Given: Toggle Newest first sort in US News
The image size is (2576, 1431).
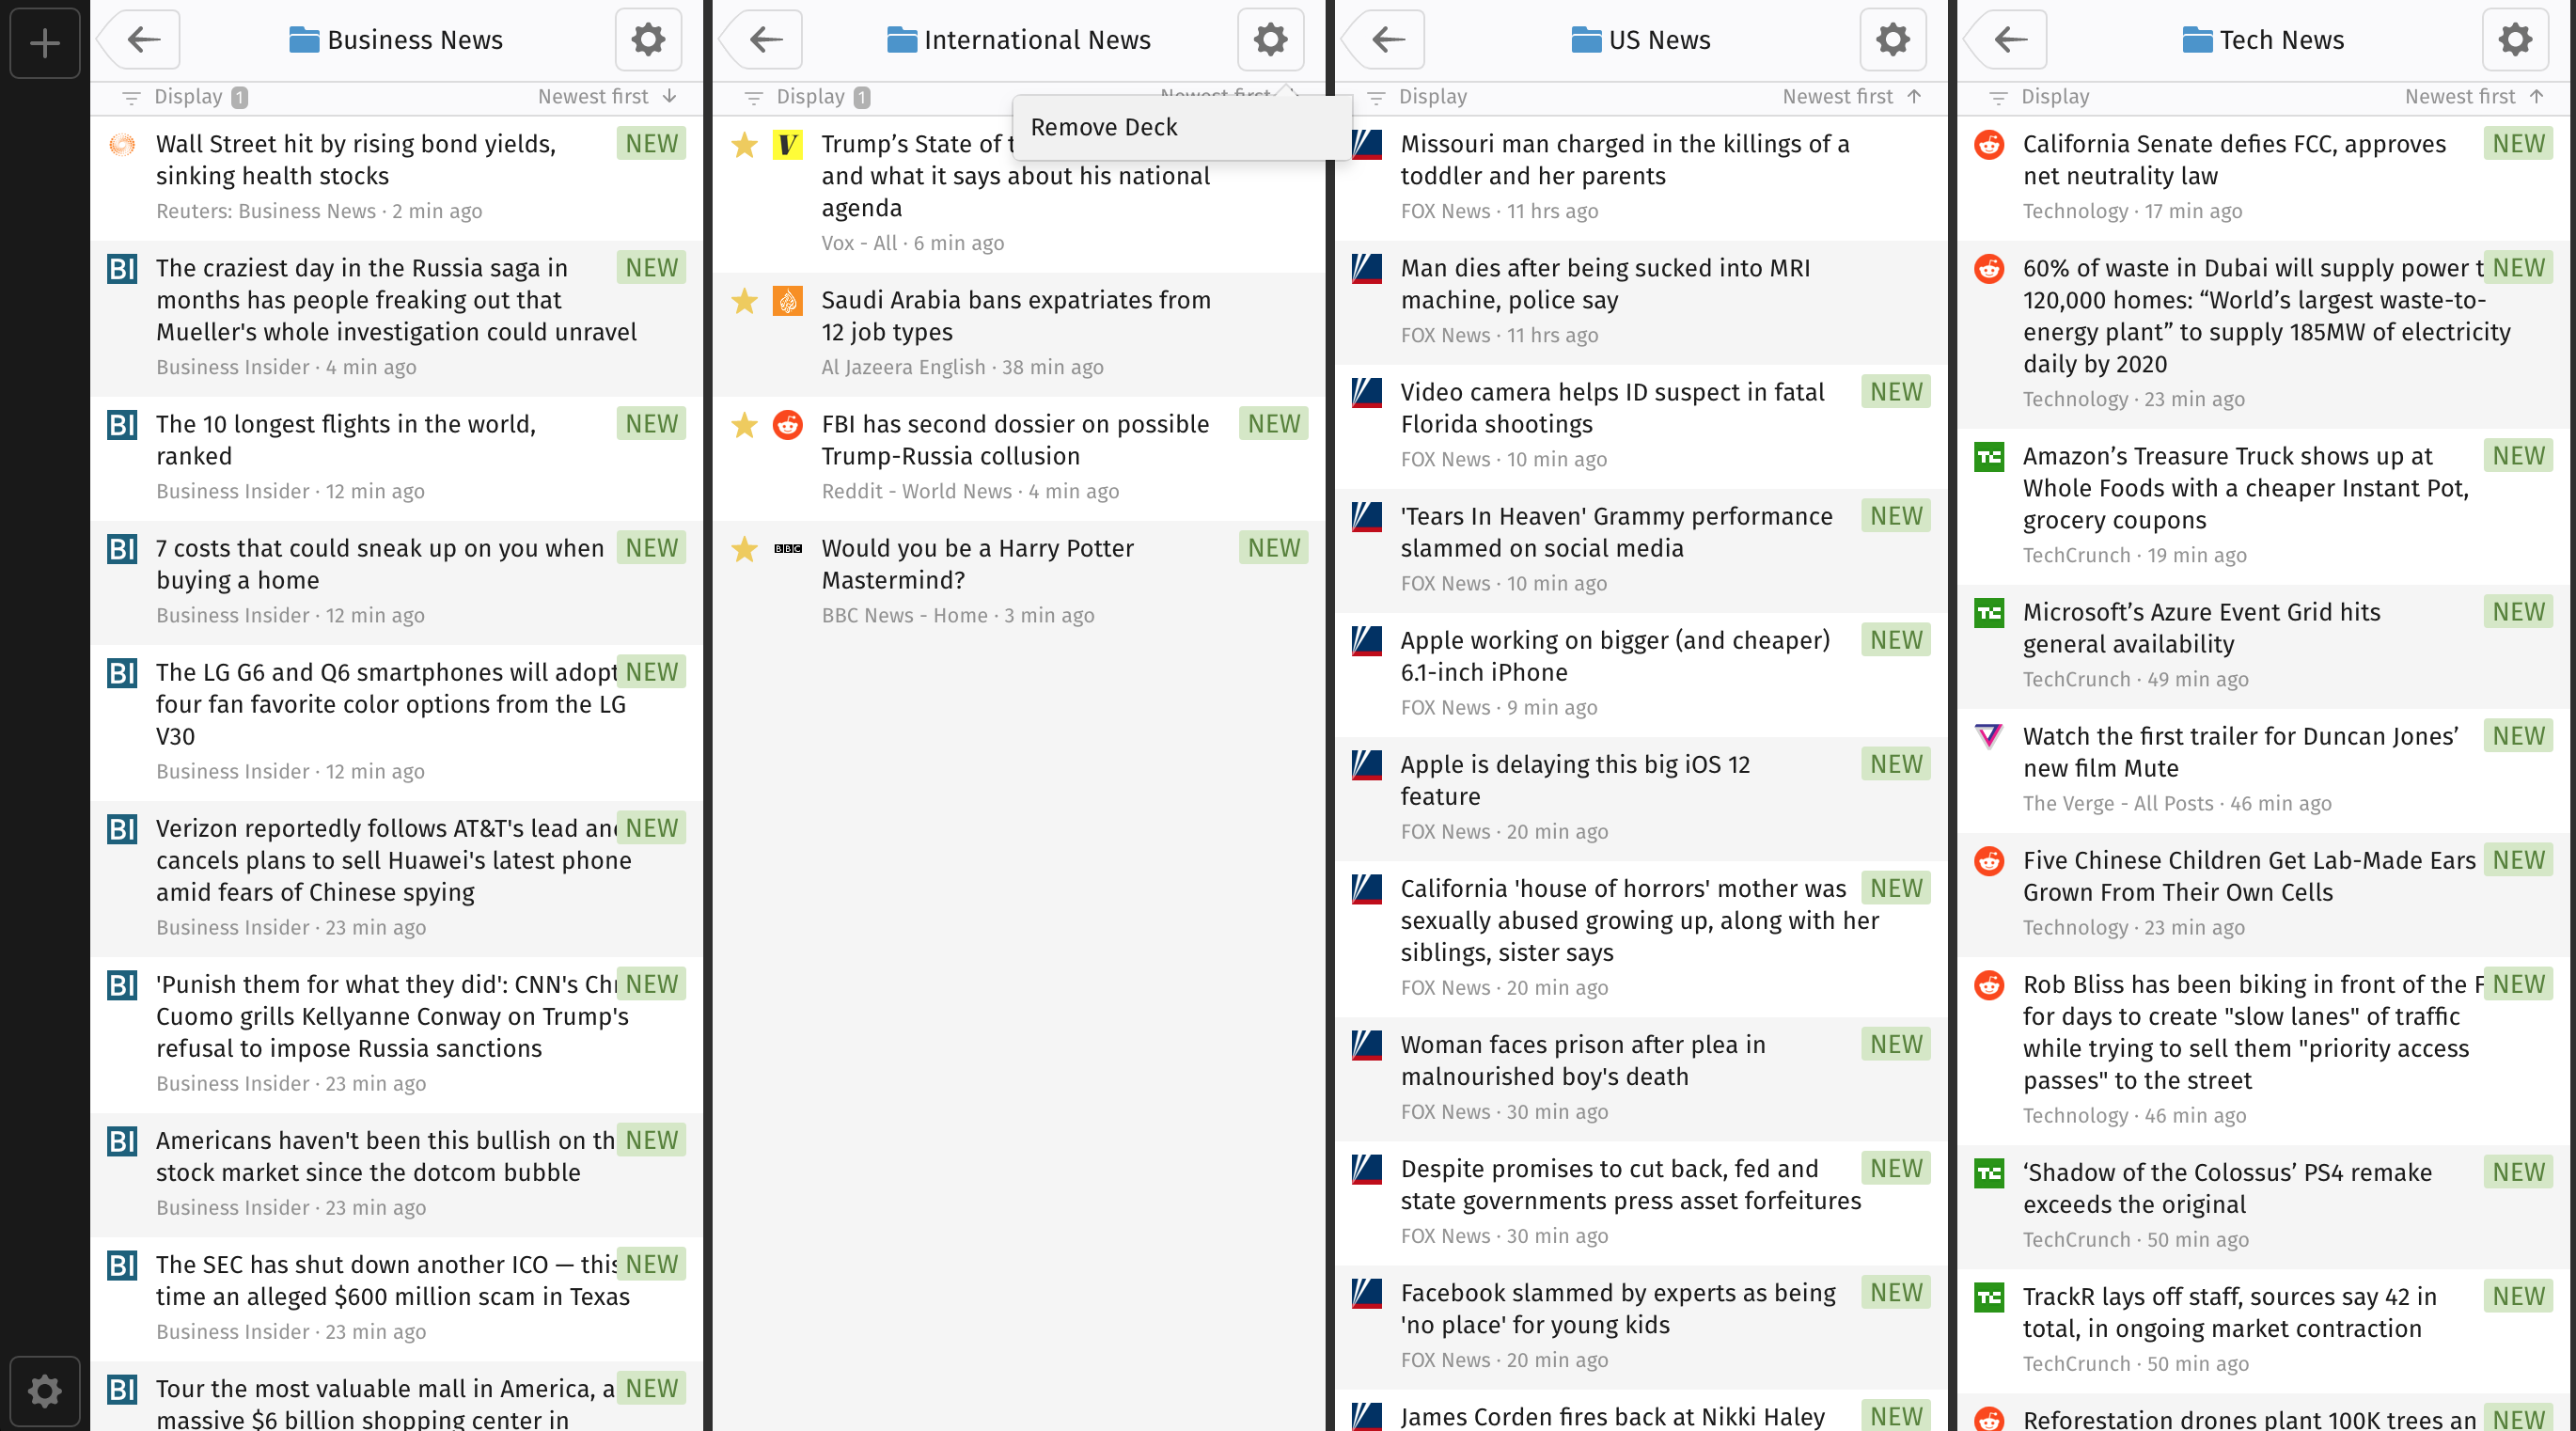Looking at the screenshot, I should 1851,96.
